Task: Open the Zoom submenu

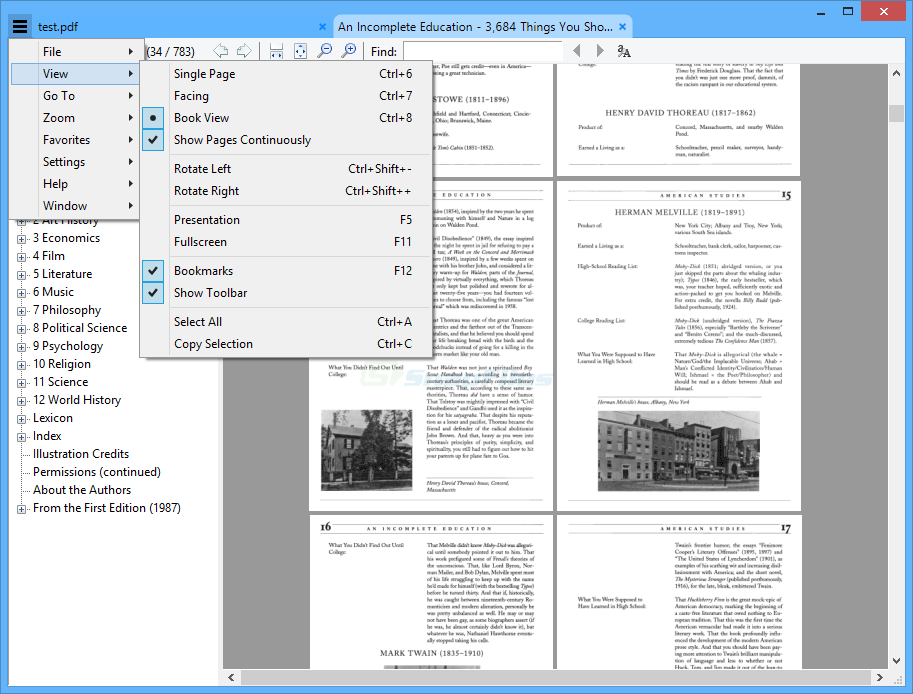Action: coord(74,118)
